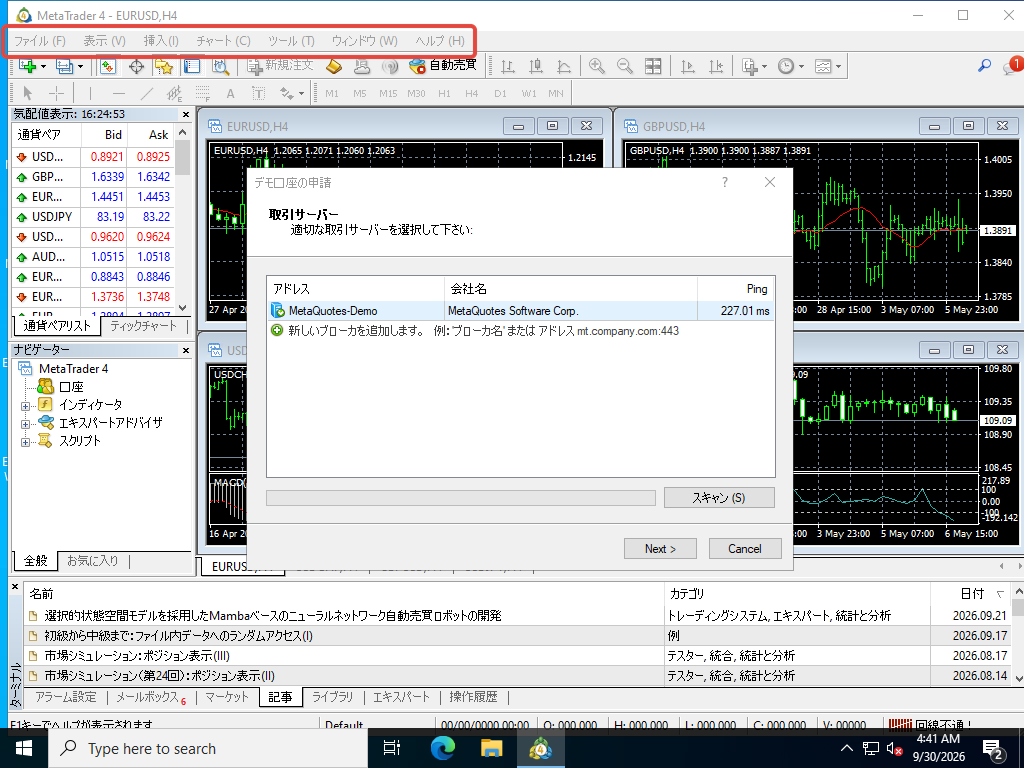
Task: Toggle the 自動売買 auto trading button
Action: pos(443,66)
